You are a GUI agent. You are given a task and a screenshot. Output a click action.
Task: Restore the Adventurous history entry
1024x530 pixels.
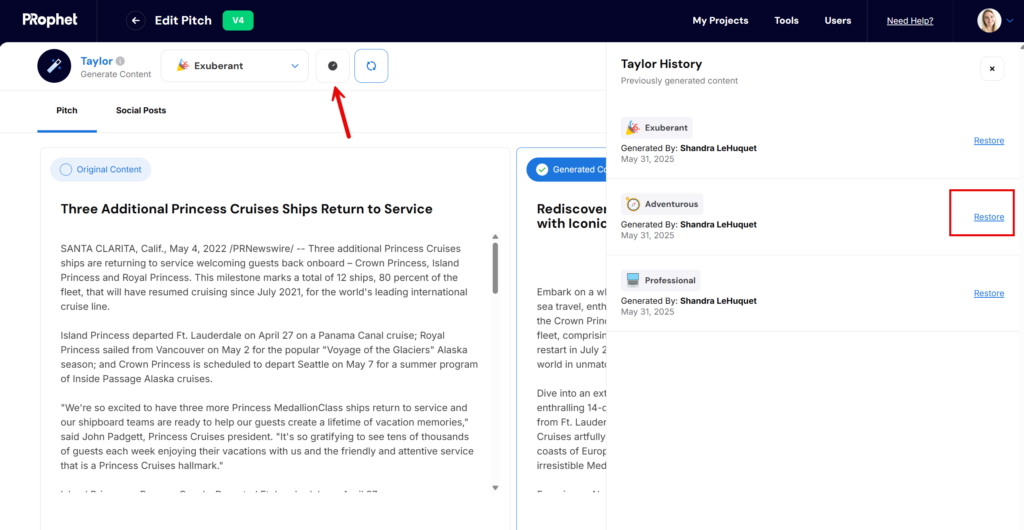point(989,217)
